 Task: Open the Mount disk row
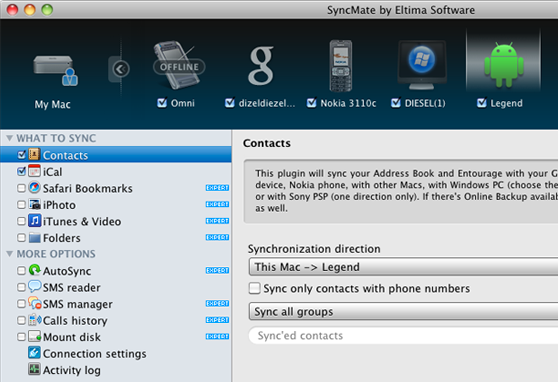point(116,336)
